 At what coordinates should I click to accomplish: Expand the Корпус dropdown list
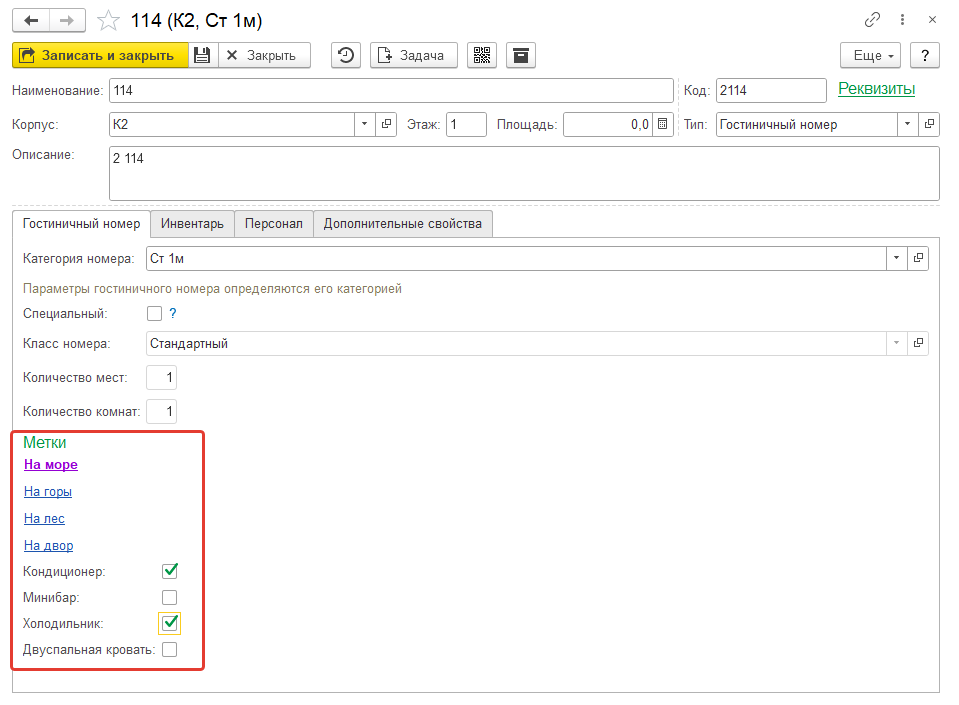(x=365, y=124)
